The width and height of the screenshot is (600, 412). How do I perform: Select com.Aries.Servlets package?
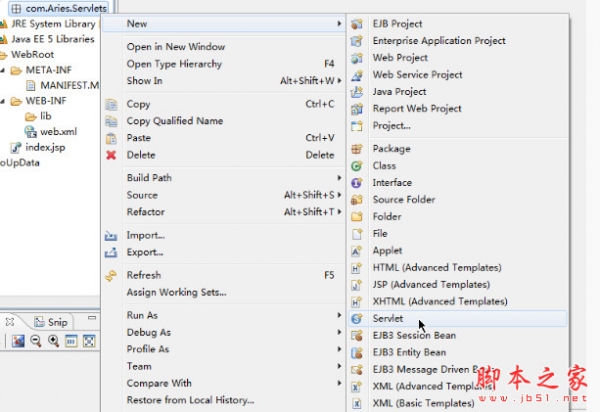(x=59, y=8)
